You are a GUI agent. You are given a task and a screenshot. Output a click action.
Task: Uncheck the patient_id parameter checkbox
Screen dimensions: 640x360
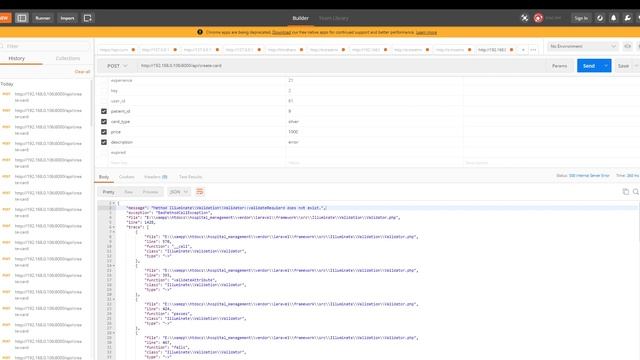click(x=104, y=111)
